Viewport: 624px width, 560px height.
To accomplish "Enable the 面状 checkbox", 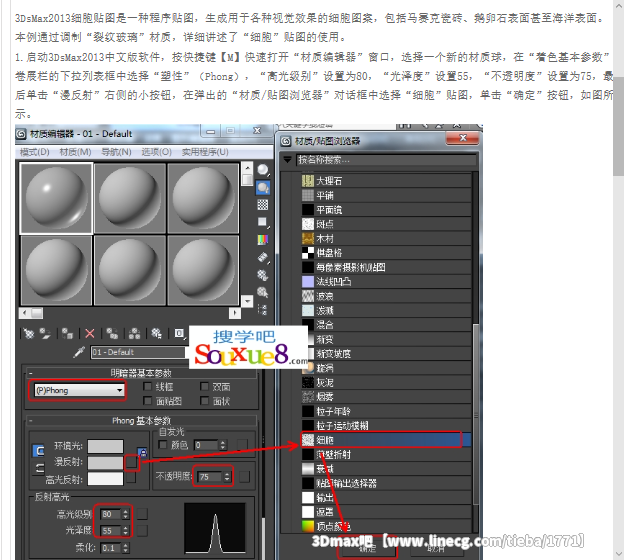I will pyautogui.click(x=204, y=401).
